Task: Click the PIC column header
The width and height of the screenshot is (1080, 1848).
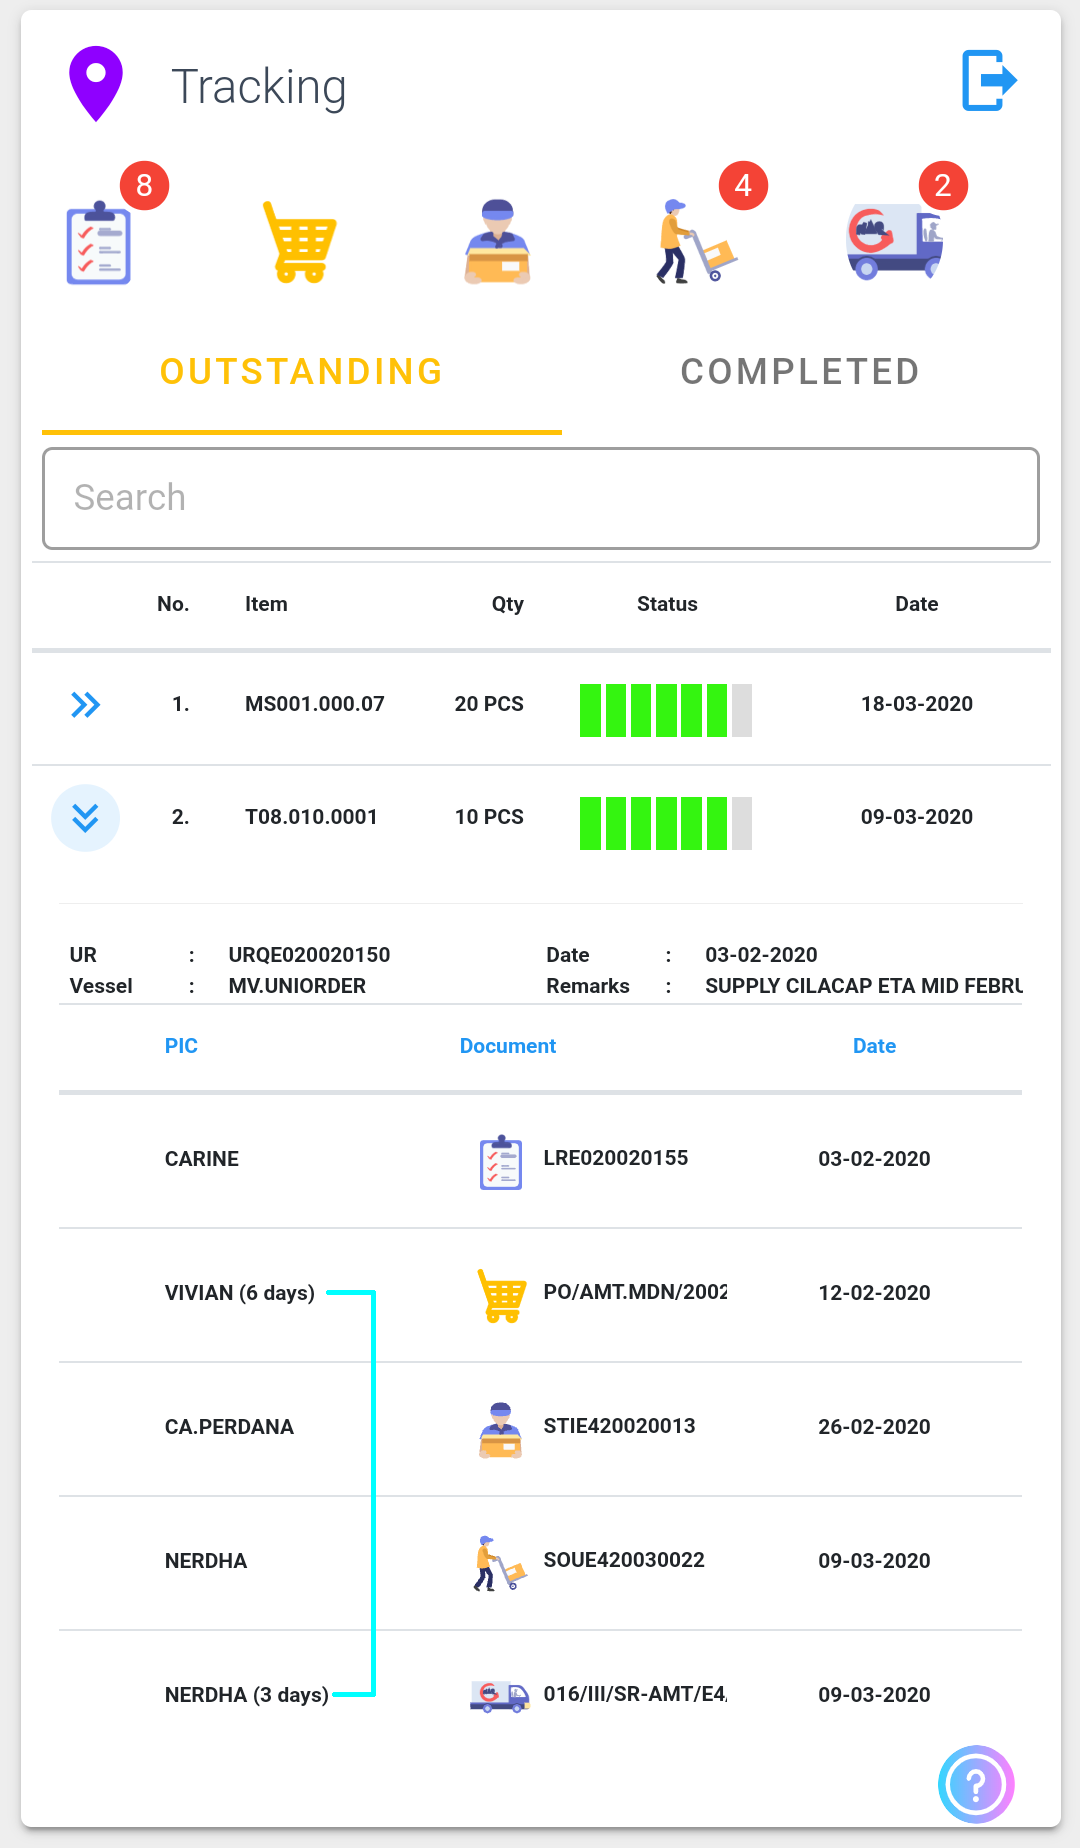Action: pyautogui.click(x=181, y=1046)
